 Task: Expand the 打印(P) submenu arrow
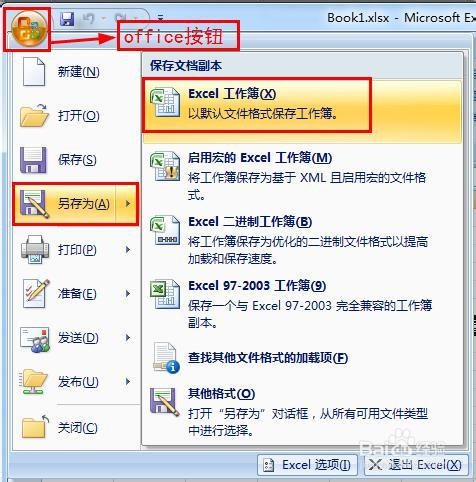(128, 249)
